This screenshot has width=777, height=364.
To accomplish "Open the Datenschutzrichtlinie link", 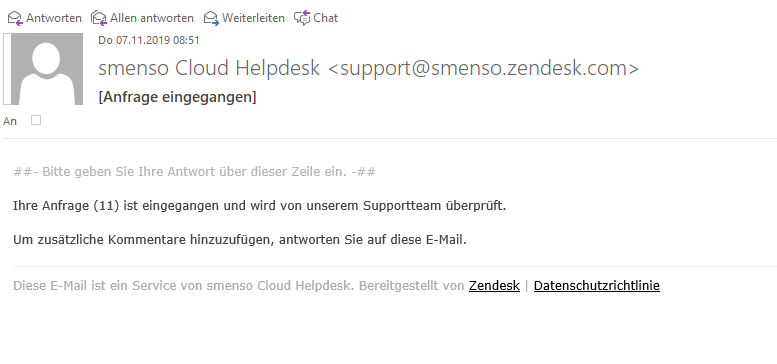I will coord(597,286).
